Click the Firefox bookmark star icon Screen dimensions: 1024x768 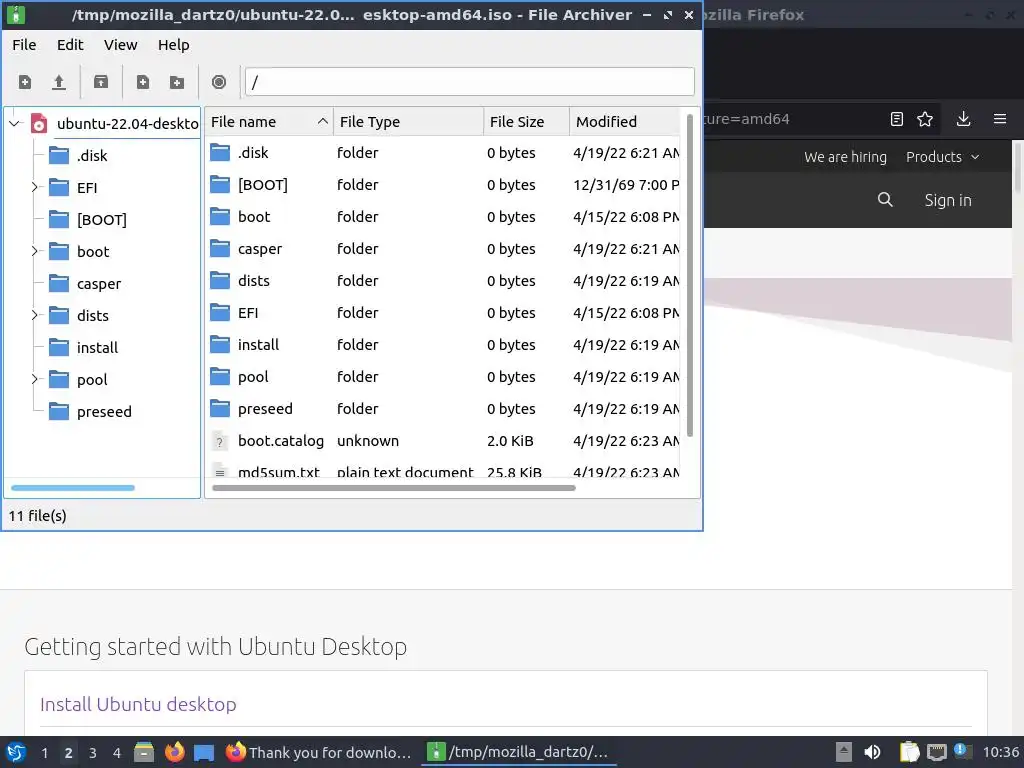point(925,119)
